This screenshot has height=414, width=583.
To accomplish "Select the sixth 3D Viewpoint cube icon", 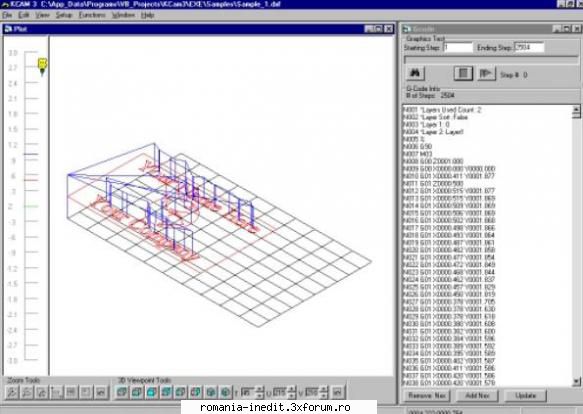I will pos(196,392).
